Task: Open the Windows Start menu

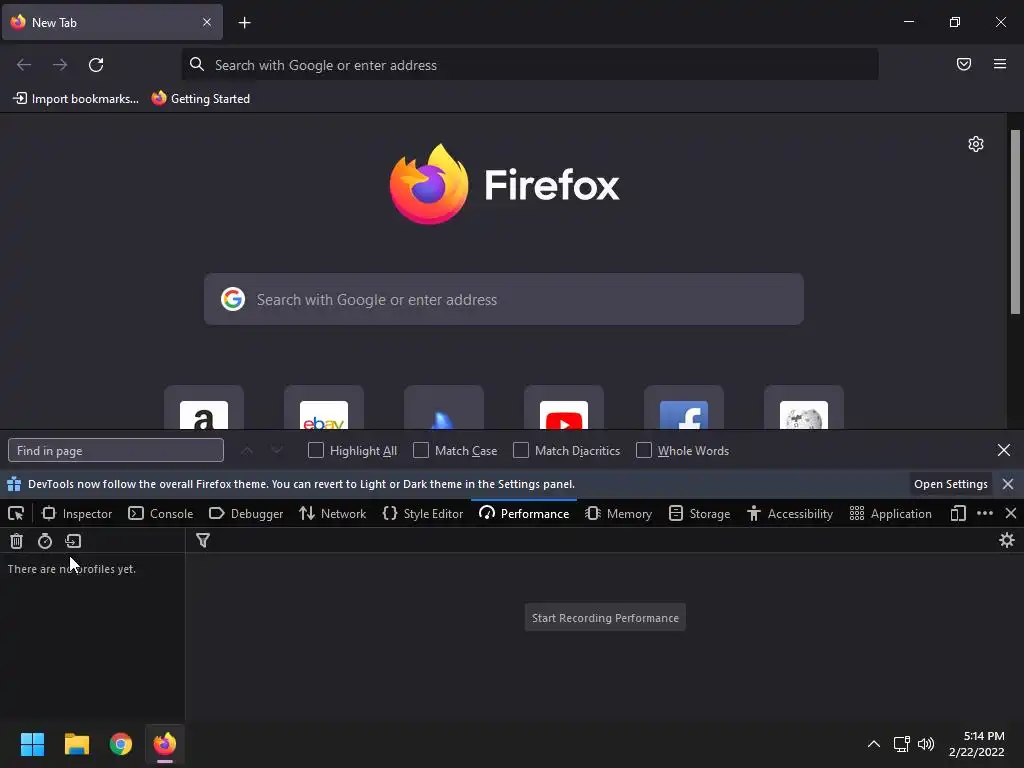Action: pos(32,744)
